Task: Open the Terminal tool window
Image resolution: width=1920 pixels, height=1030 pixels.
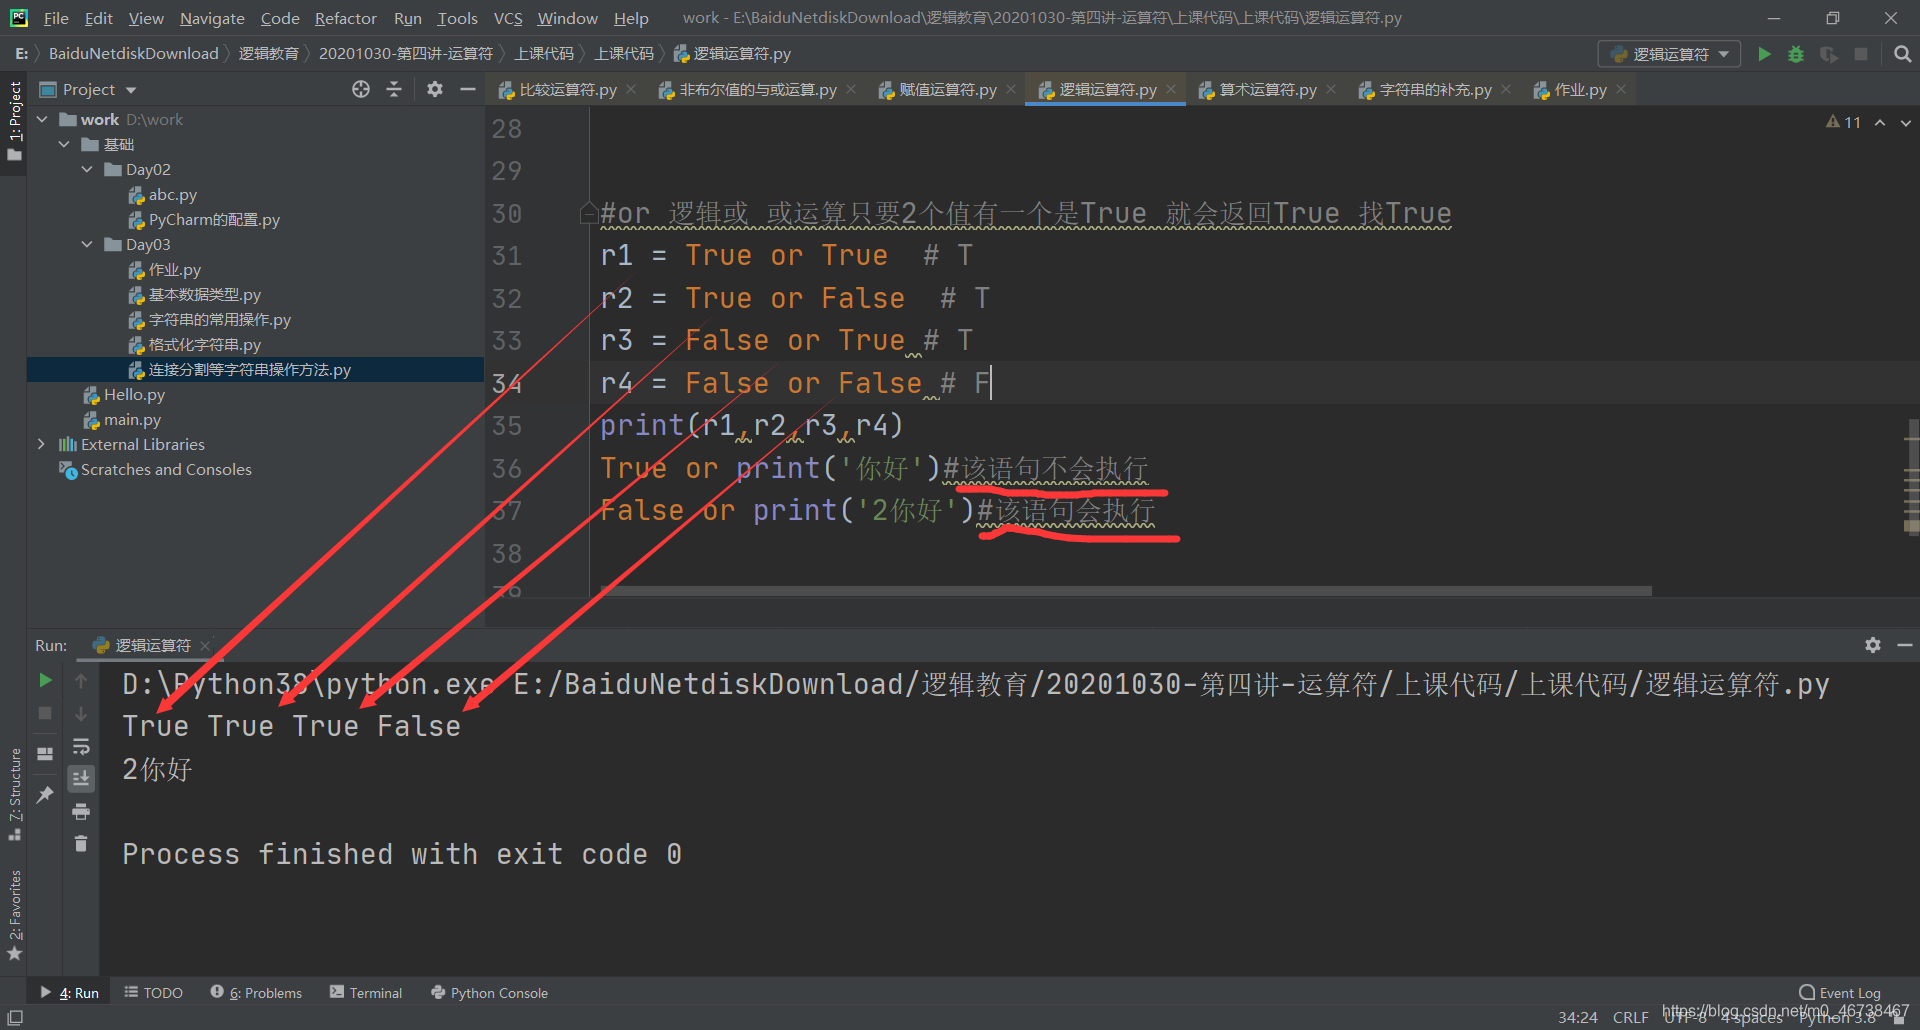Action: pos(366,993)
